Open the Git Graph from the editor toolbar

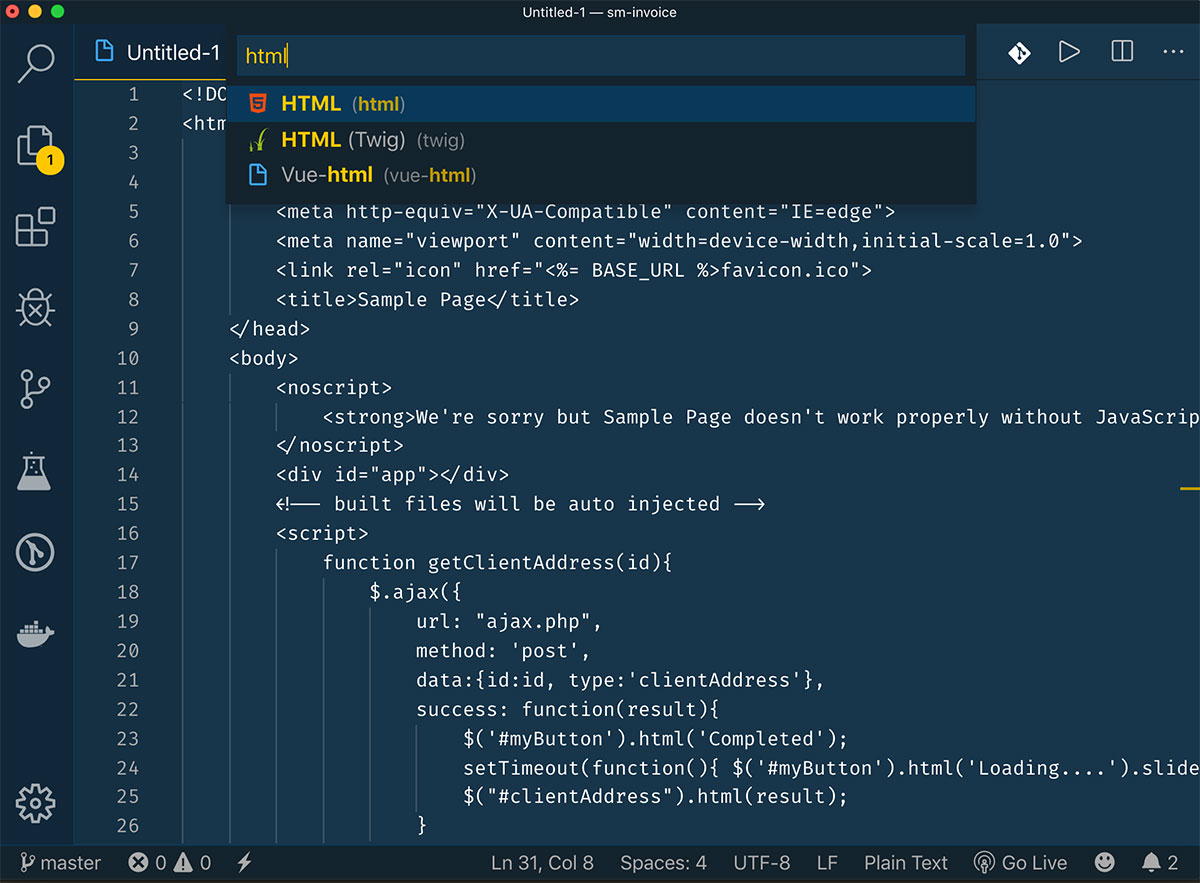point(1019,52)
